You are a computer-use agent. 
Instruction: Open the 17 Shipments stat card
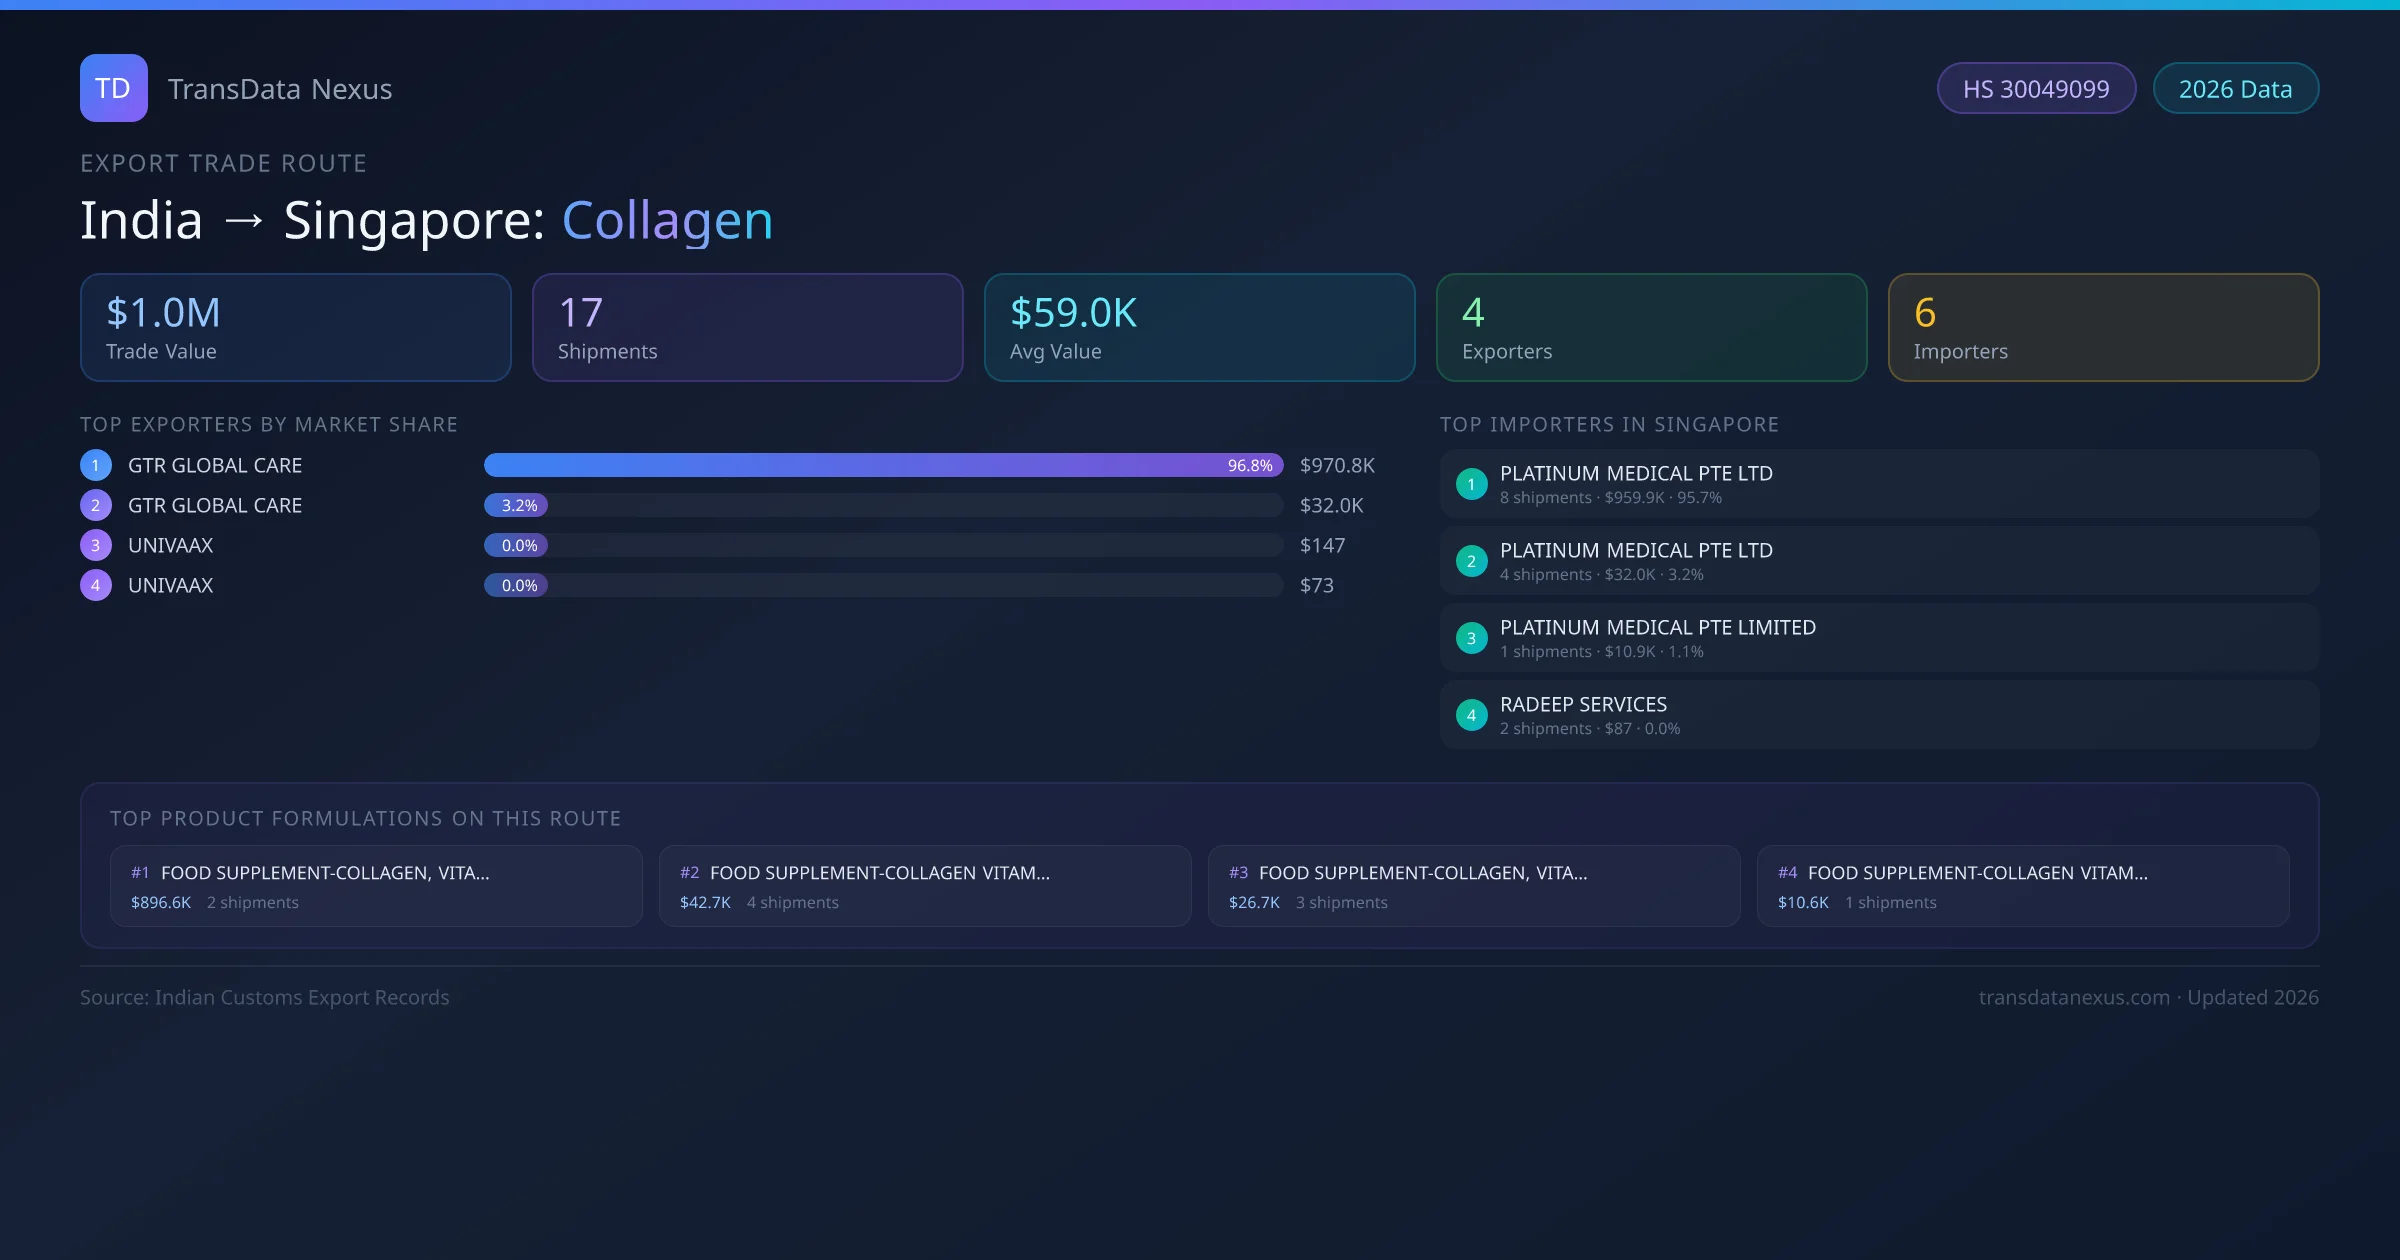click(x=747, y=327)
